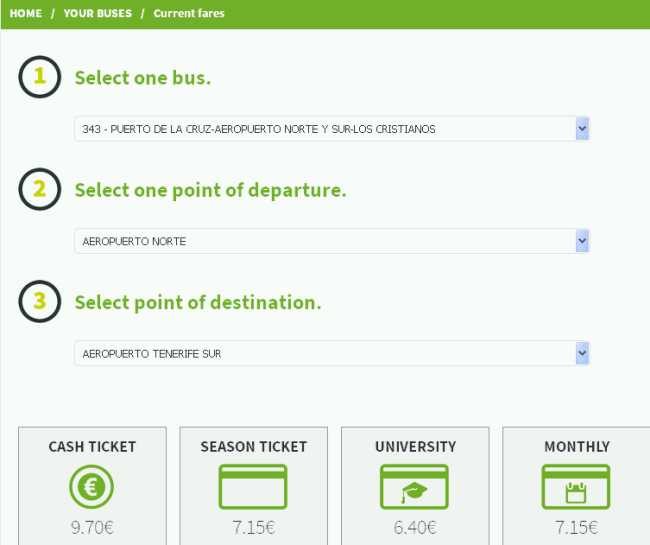Image resolution: width=650 pixels, height=545 pixels.
Task: Click the step 2 circle number icon
Action: coord(40,189)
